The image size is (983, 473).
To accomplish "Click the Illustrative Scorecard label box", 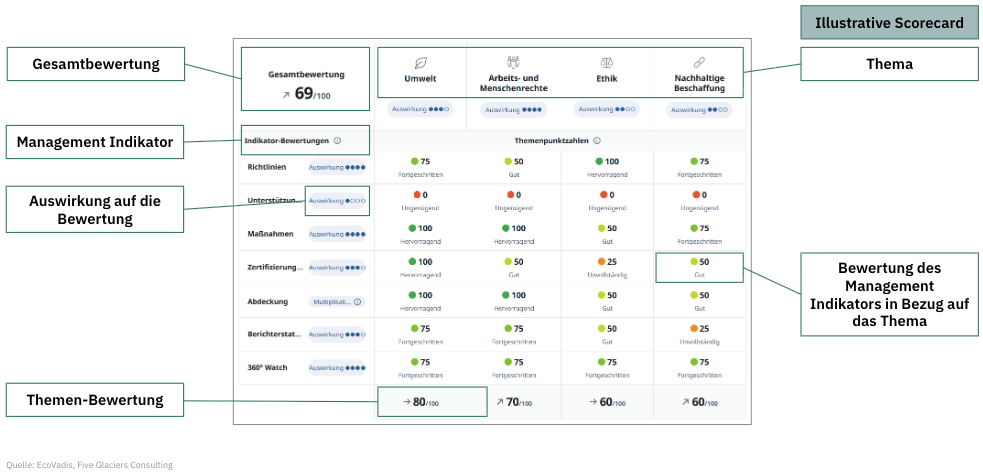I will pos(889,23).
